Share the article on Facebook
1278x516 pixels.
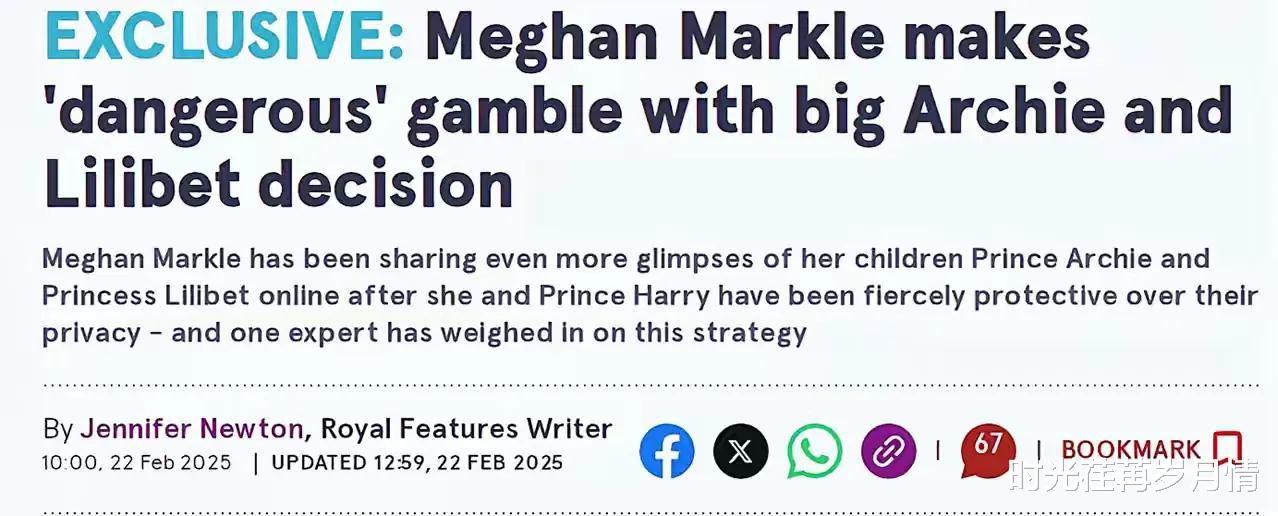pyautogui.click(x=667, y=451)
